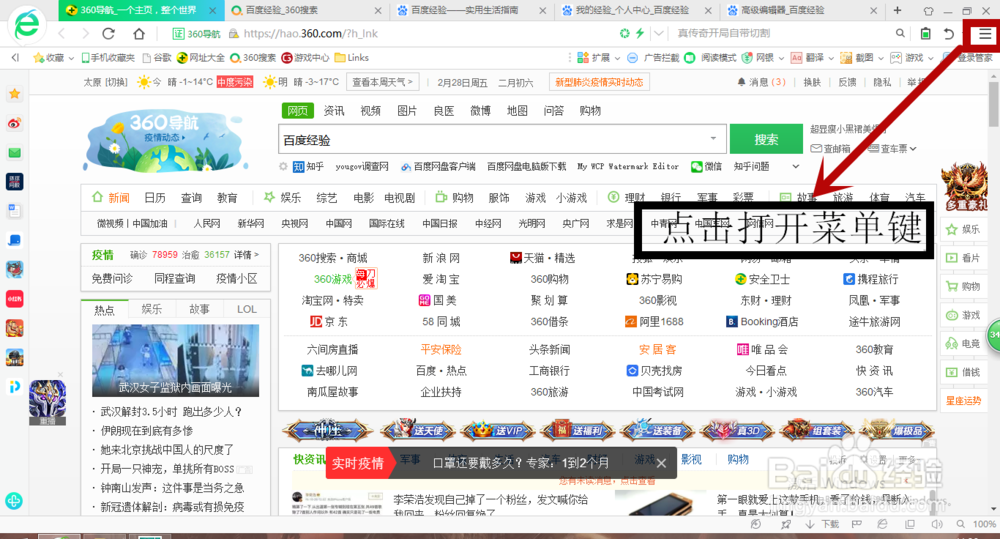Open the Links bookmark folder

tap(351, 58)
